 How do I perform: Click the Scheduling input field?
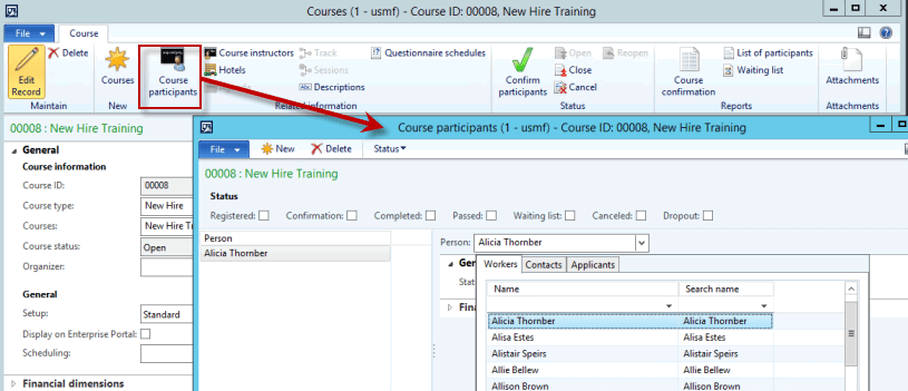click(167, 353)
